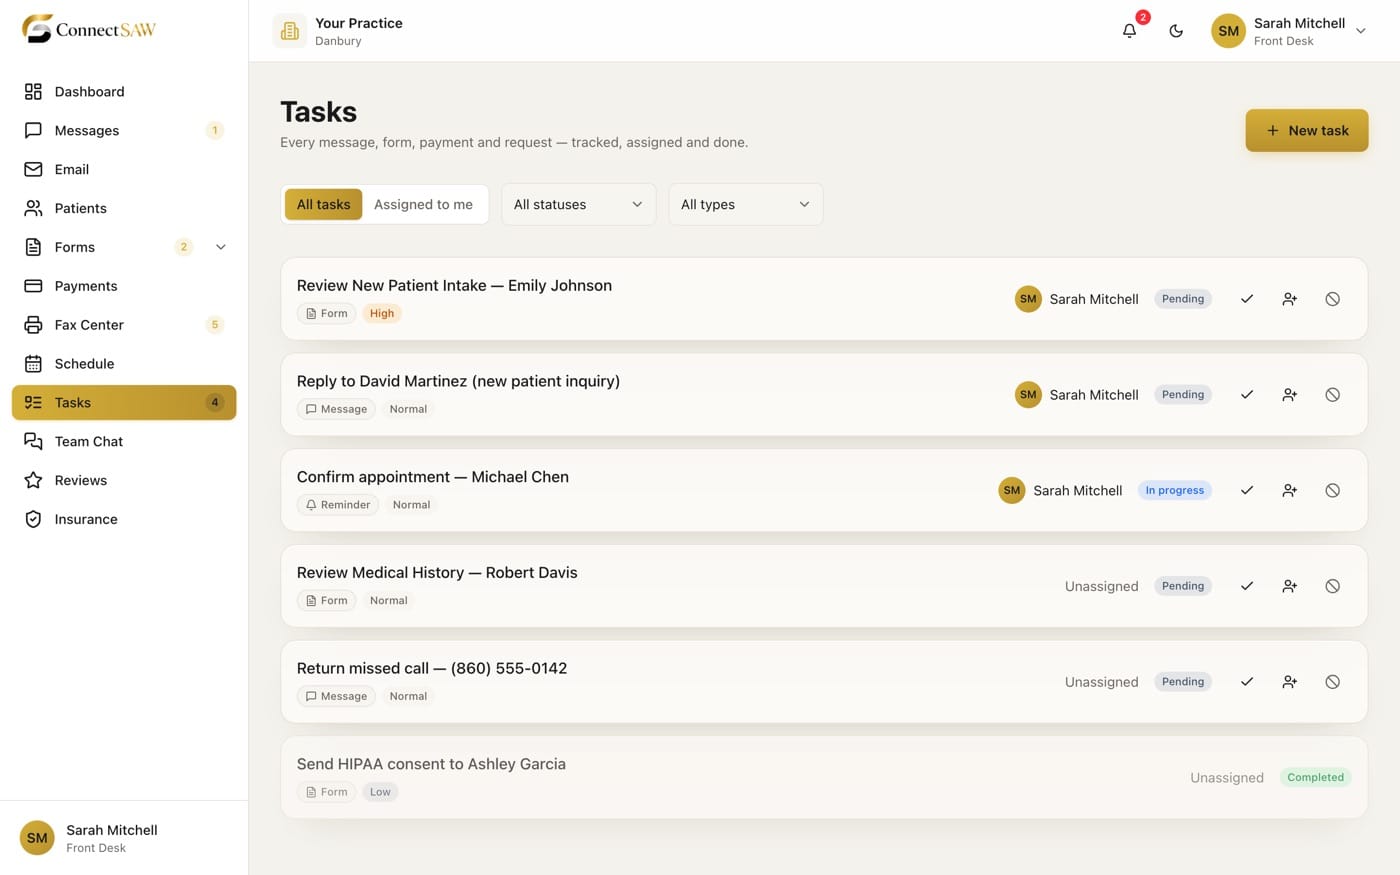Open Fax Center in sidebar
This screenshot has height=875, width=1400.
[x=124, y=325]
